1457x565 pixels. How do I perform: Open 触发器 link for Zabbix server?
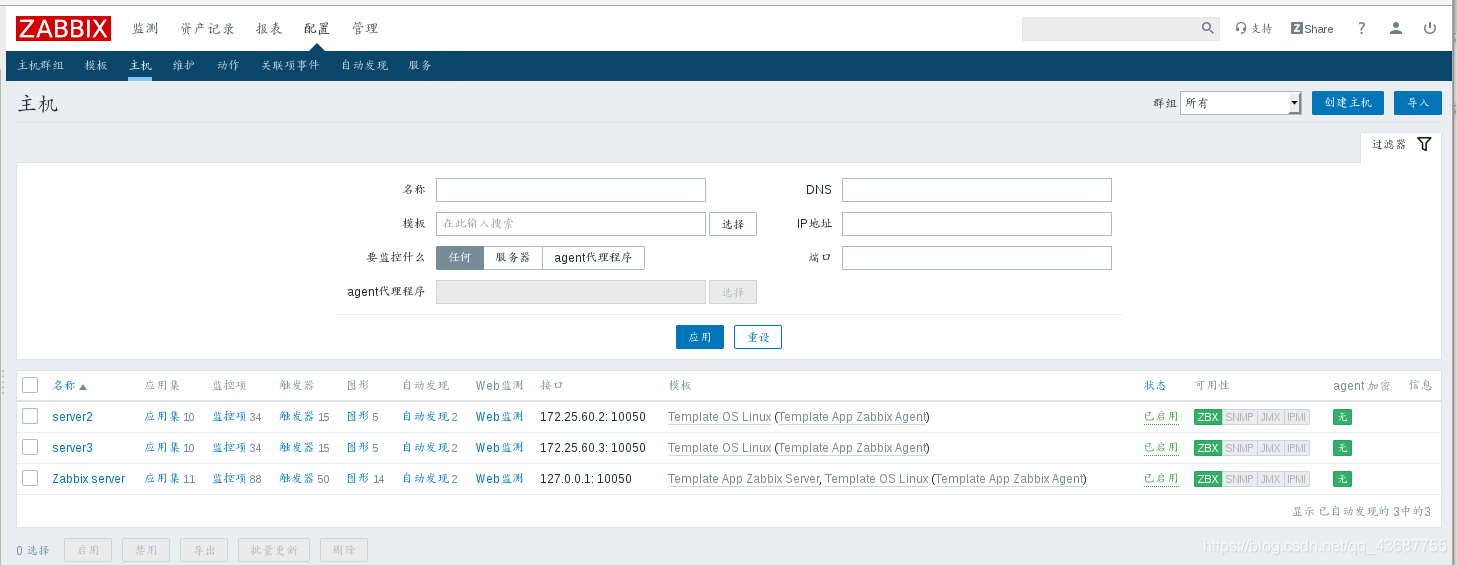point(297,479)
